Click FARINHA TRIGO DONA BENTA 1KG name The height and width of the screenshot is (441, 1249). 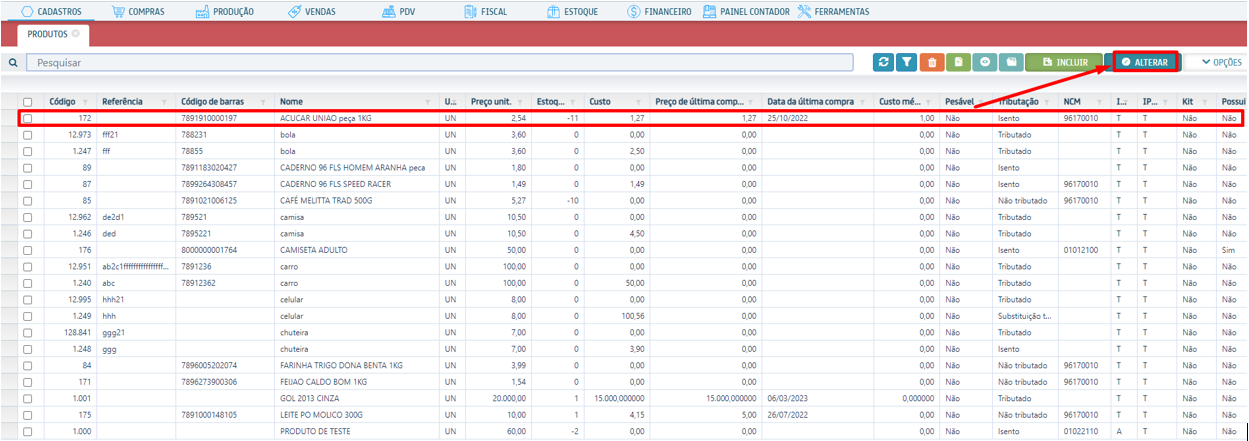click(x=342, y=365)
